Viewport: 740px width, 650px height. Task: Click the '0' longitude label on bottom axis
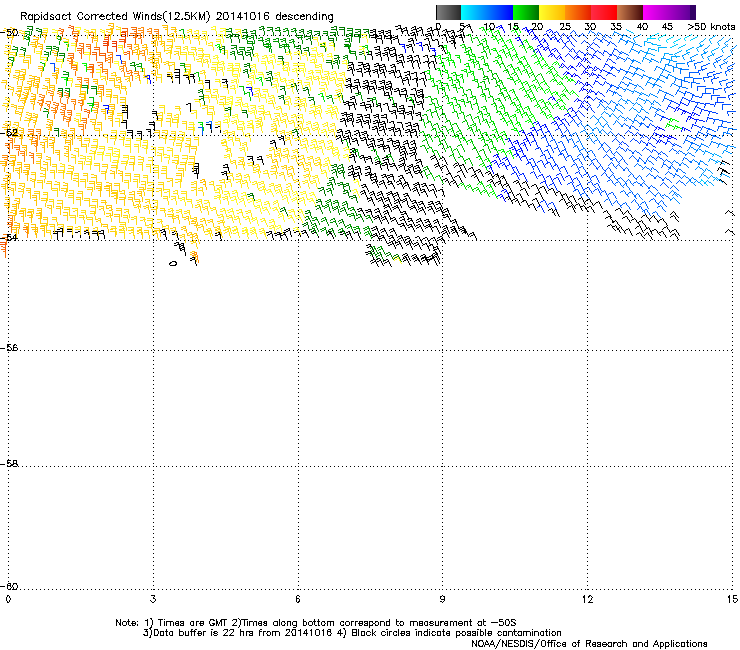point(8,599)
